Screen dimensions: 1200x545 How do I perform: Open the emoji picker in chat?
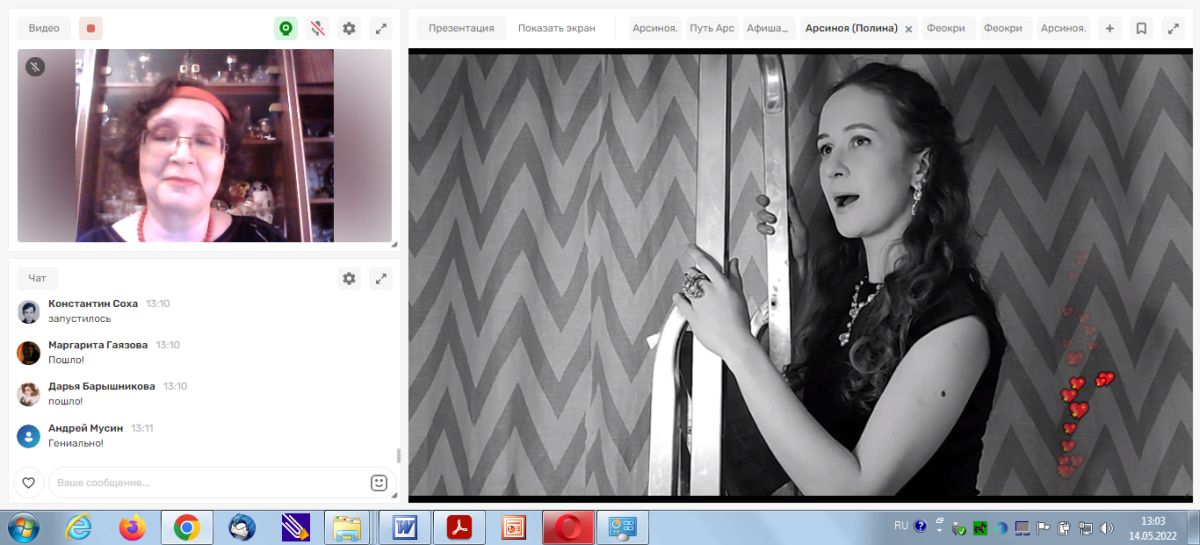pyautogui.click(x=379, y=483)
